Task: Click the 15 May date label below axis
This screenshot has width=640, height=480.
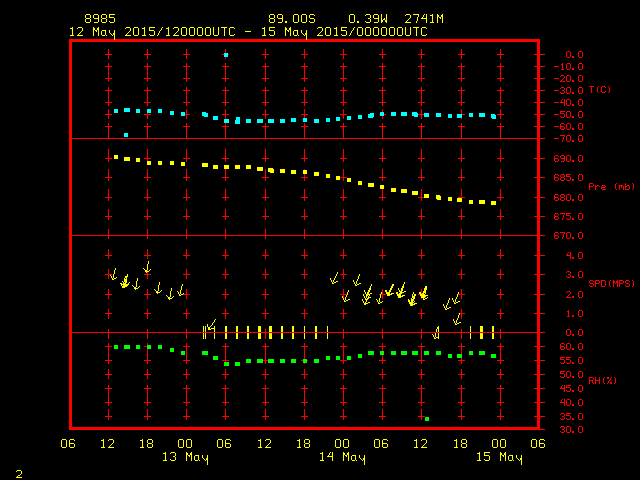Action: tap(499, 457)
